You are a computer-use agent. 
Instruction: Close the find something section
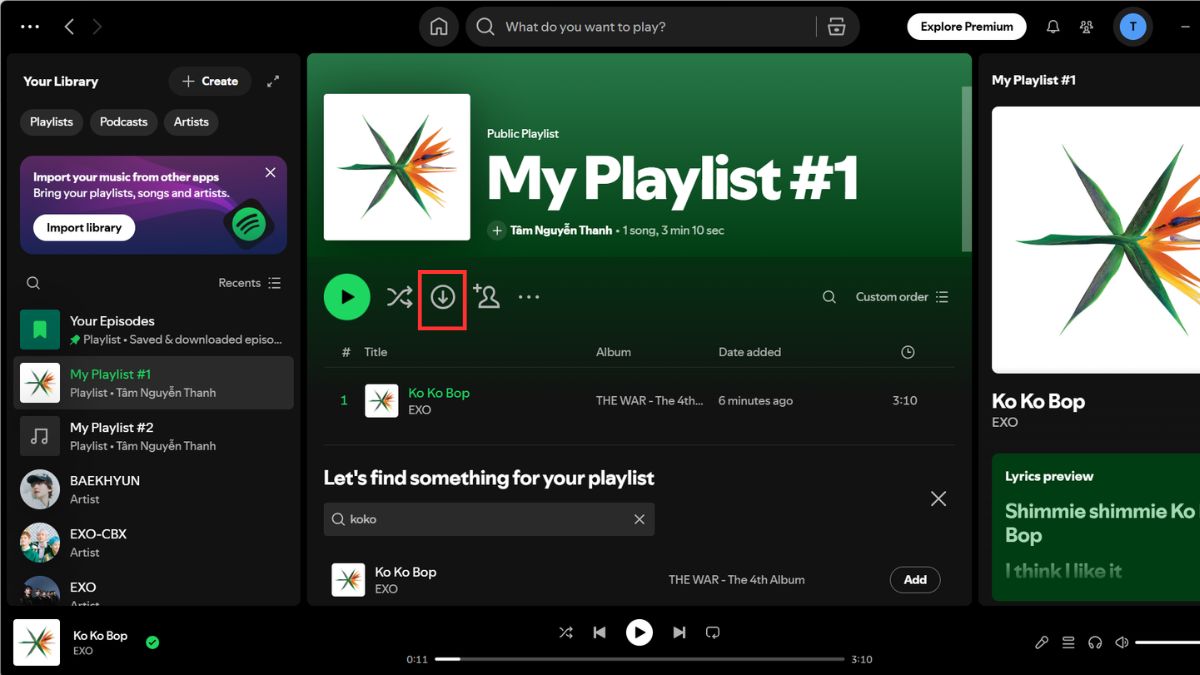click(x=938, y=498)
